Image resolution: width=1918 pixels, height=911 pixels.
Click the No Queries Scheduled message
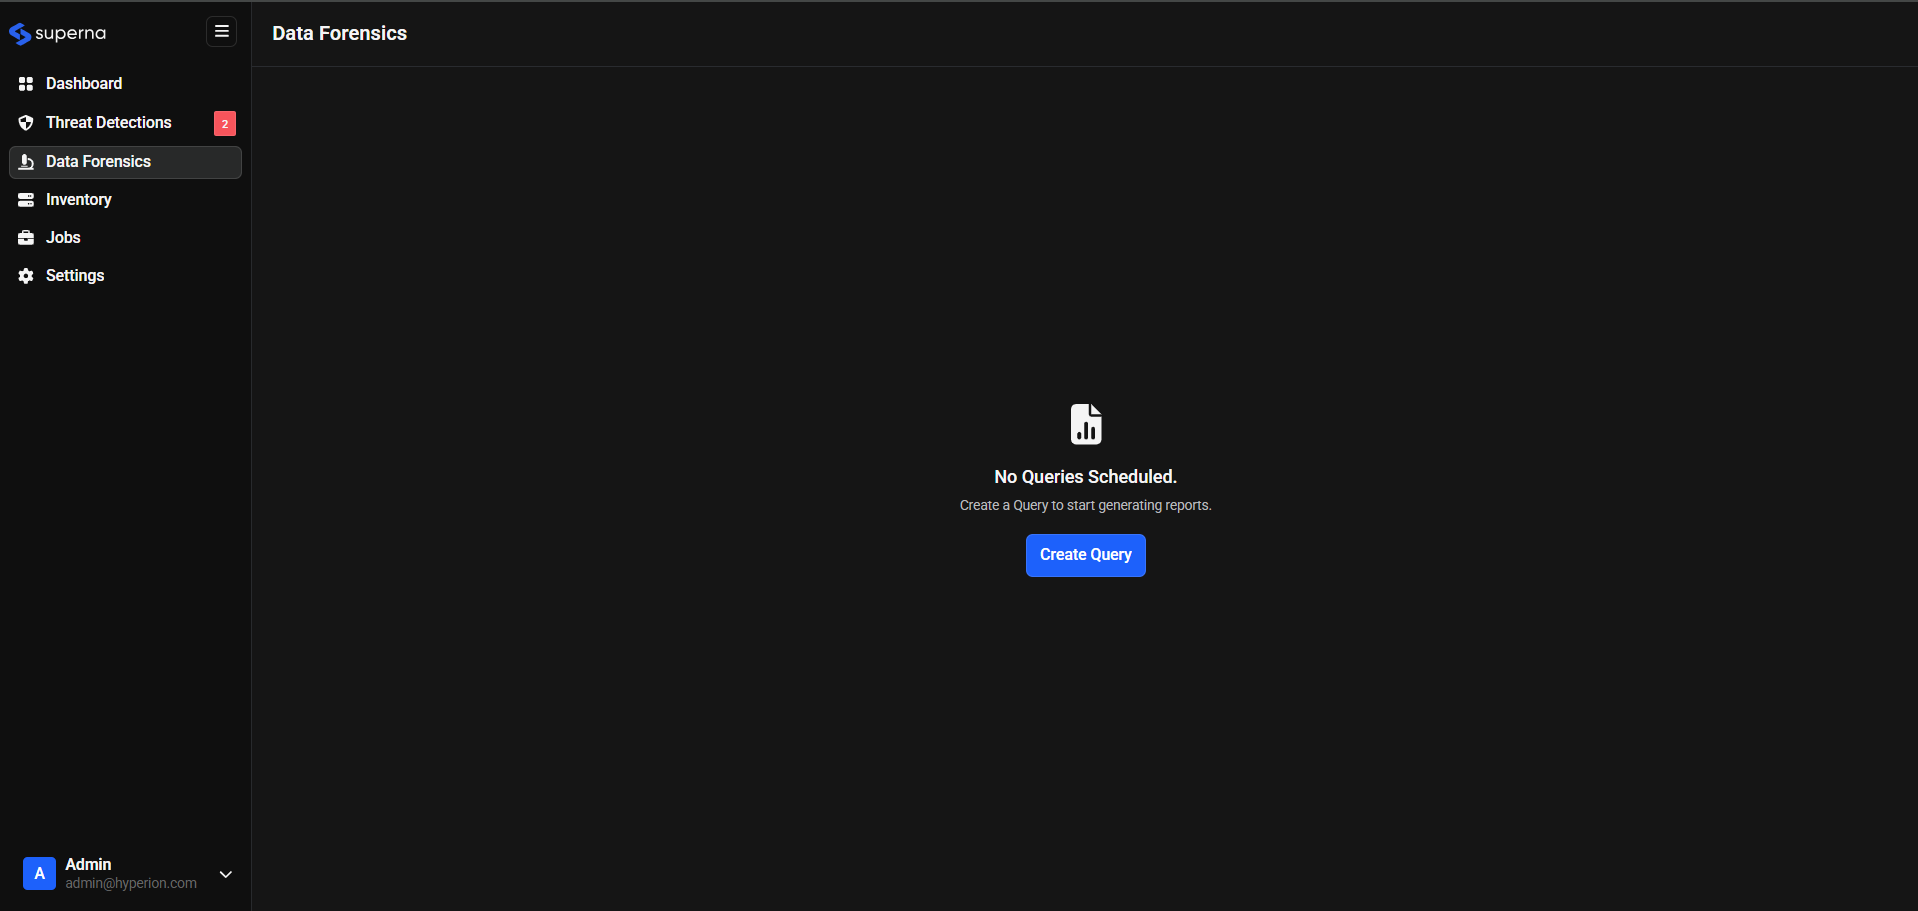[1086, 477]
